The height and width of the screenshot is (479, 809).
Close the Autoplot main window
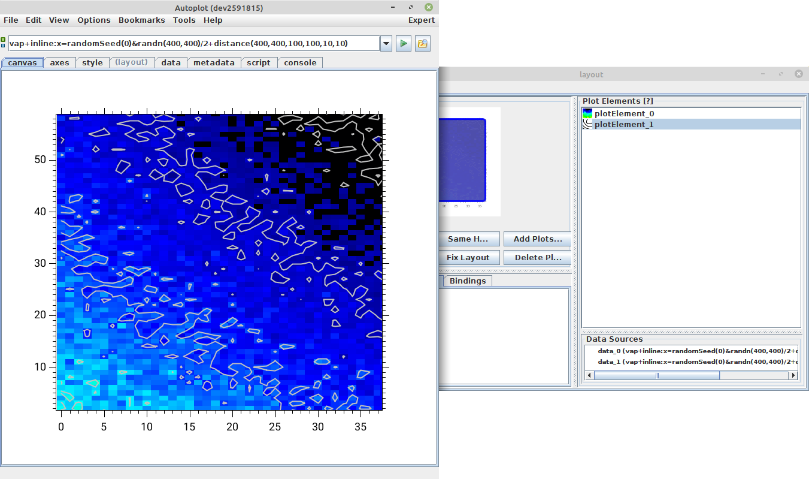(429, 7)
